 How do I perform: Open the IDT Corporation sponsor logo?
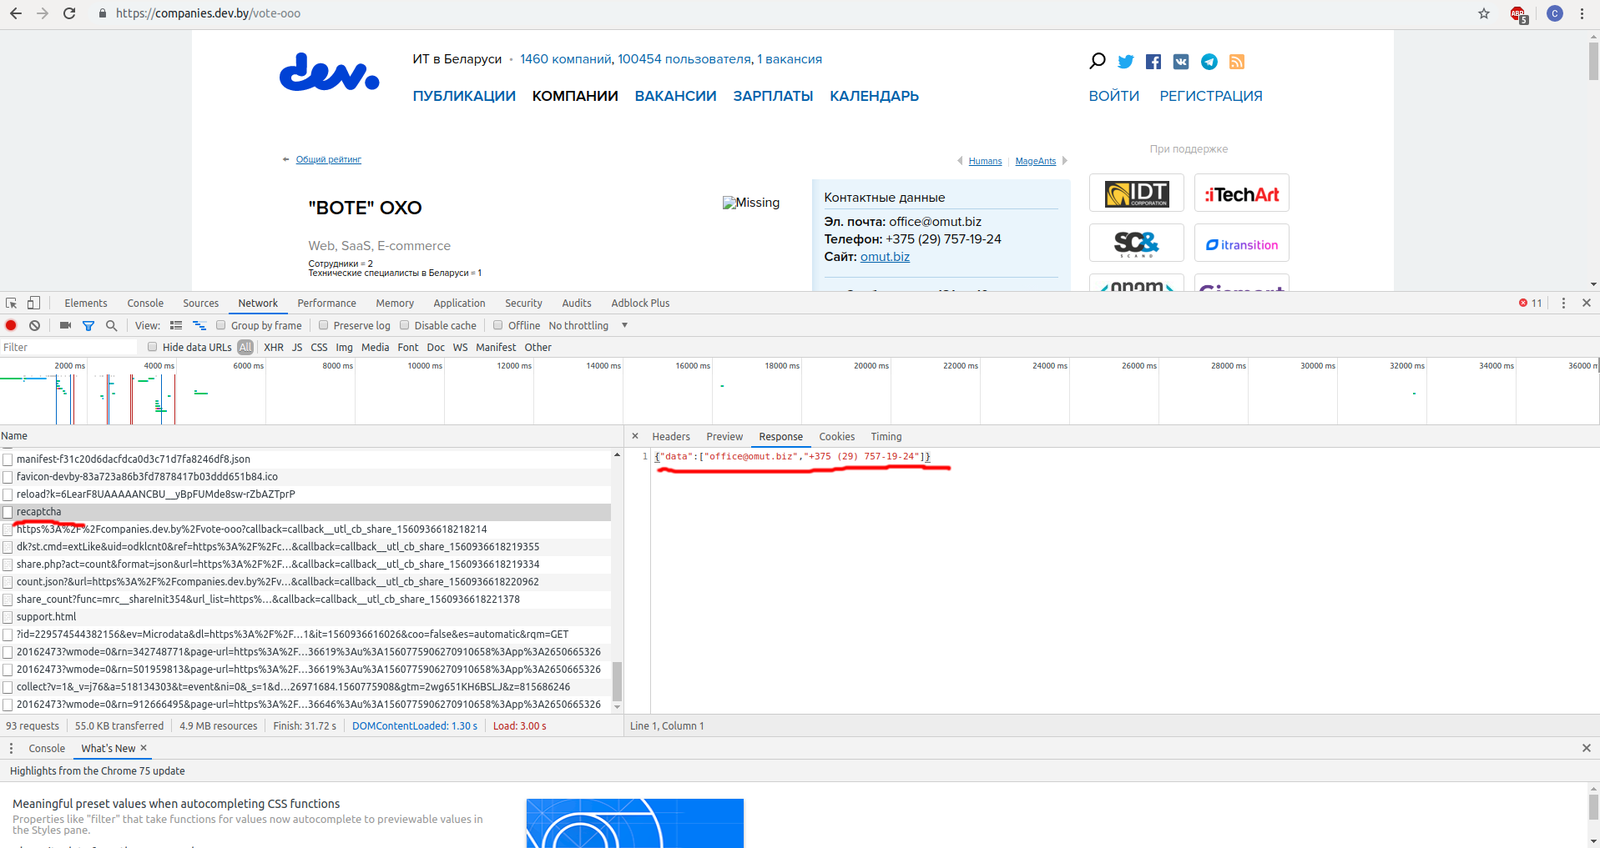coord(1136,194)
